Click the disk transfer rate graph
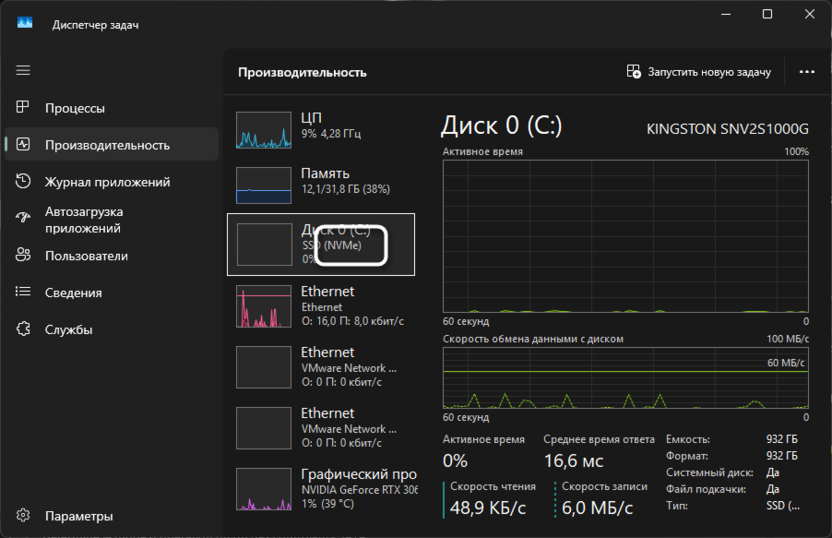Image resolution: width=832 pixels, height=538 pixels. pos(626,378)
